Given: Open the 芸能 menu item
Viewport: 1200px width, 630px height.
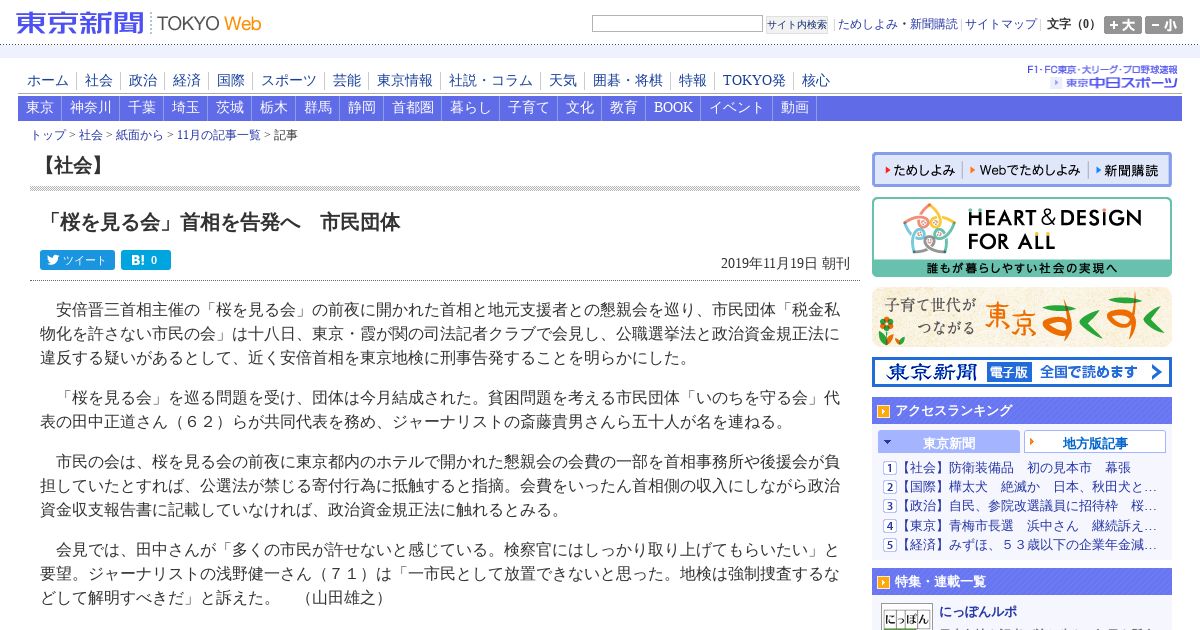Looking at the screenshot, I should coord(347,81).
